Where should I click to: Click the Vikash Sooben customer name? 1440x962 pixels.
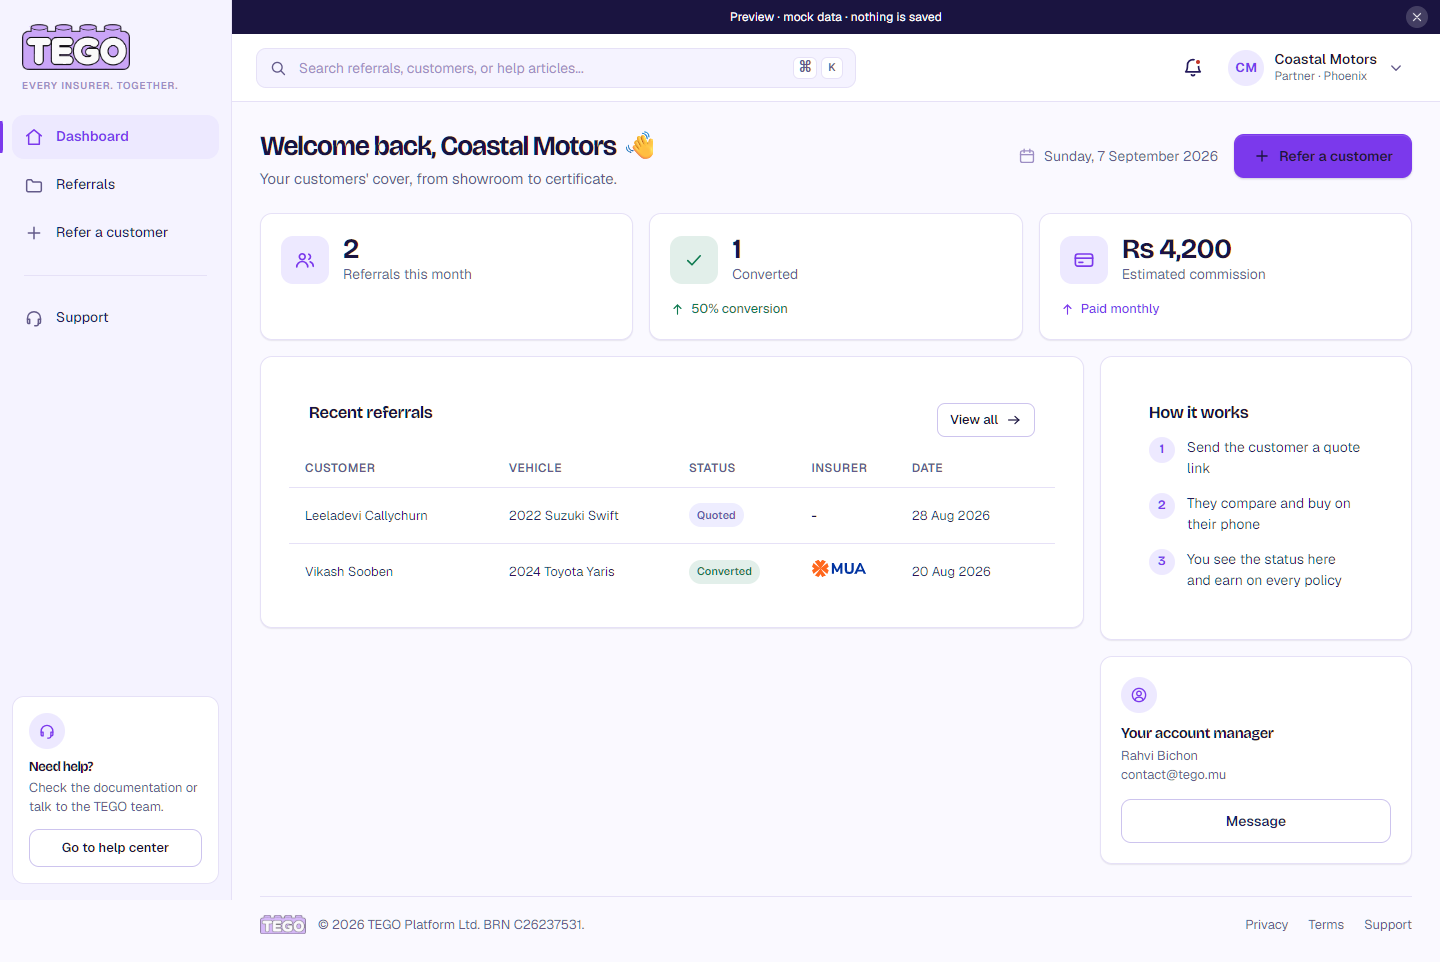[x=349, y=572]
